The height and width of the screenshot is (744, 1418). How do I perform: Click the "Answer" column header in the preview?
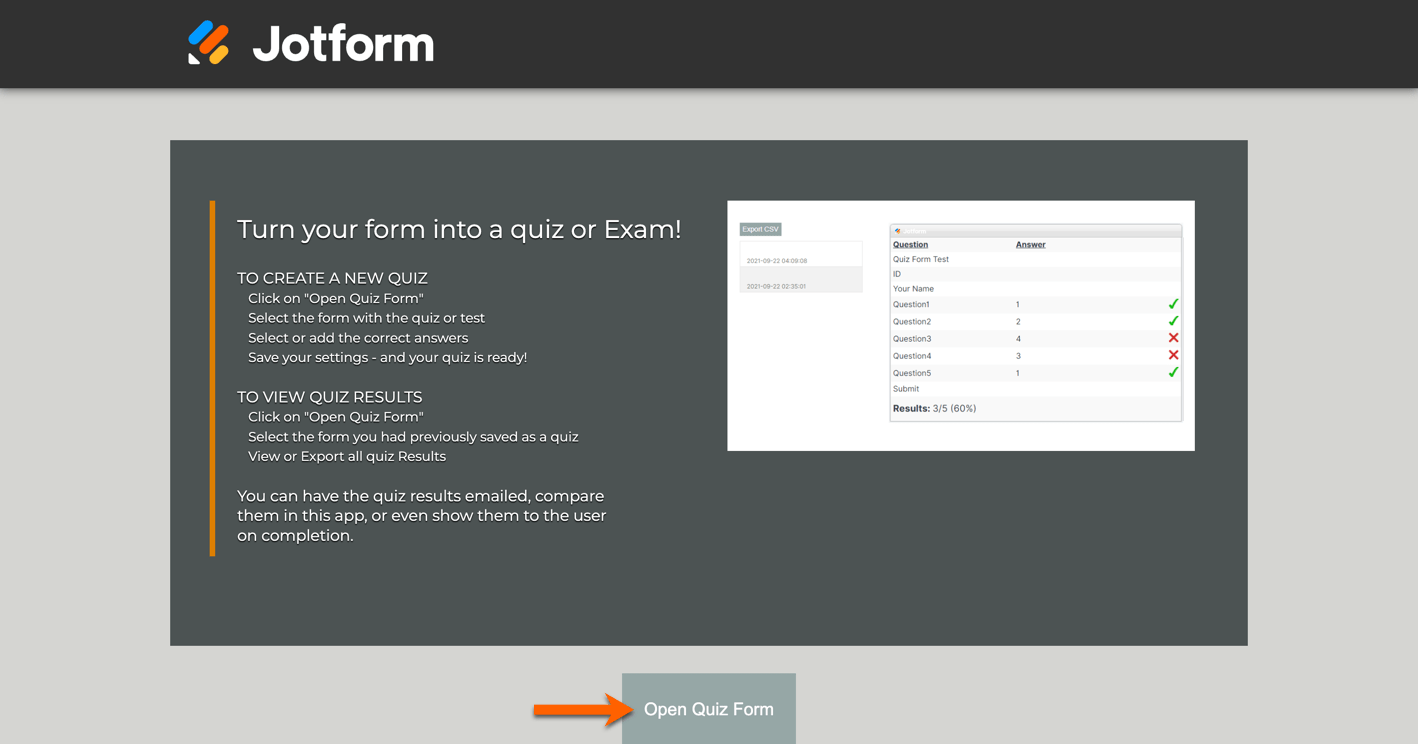click(x=1030, y=244)
